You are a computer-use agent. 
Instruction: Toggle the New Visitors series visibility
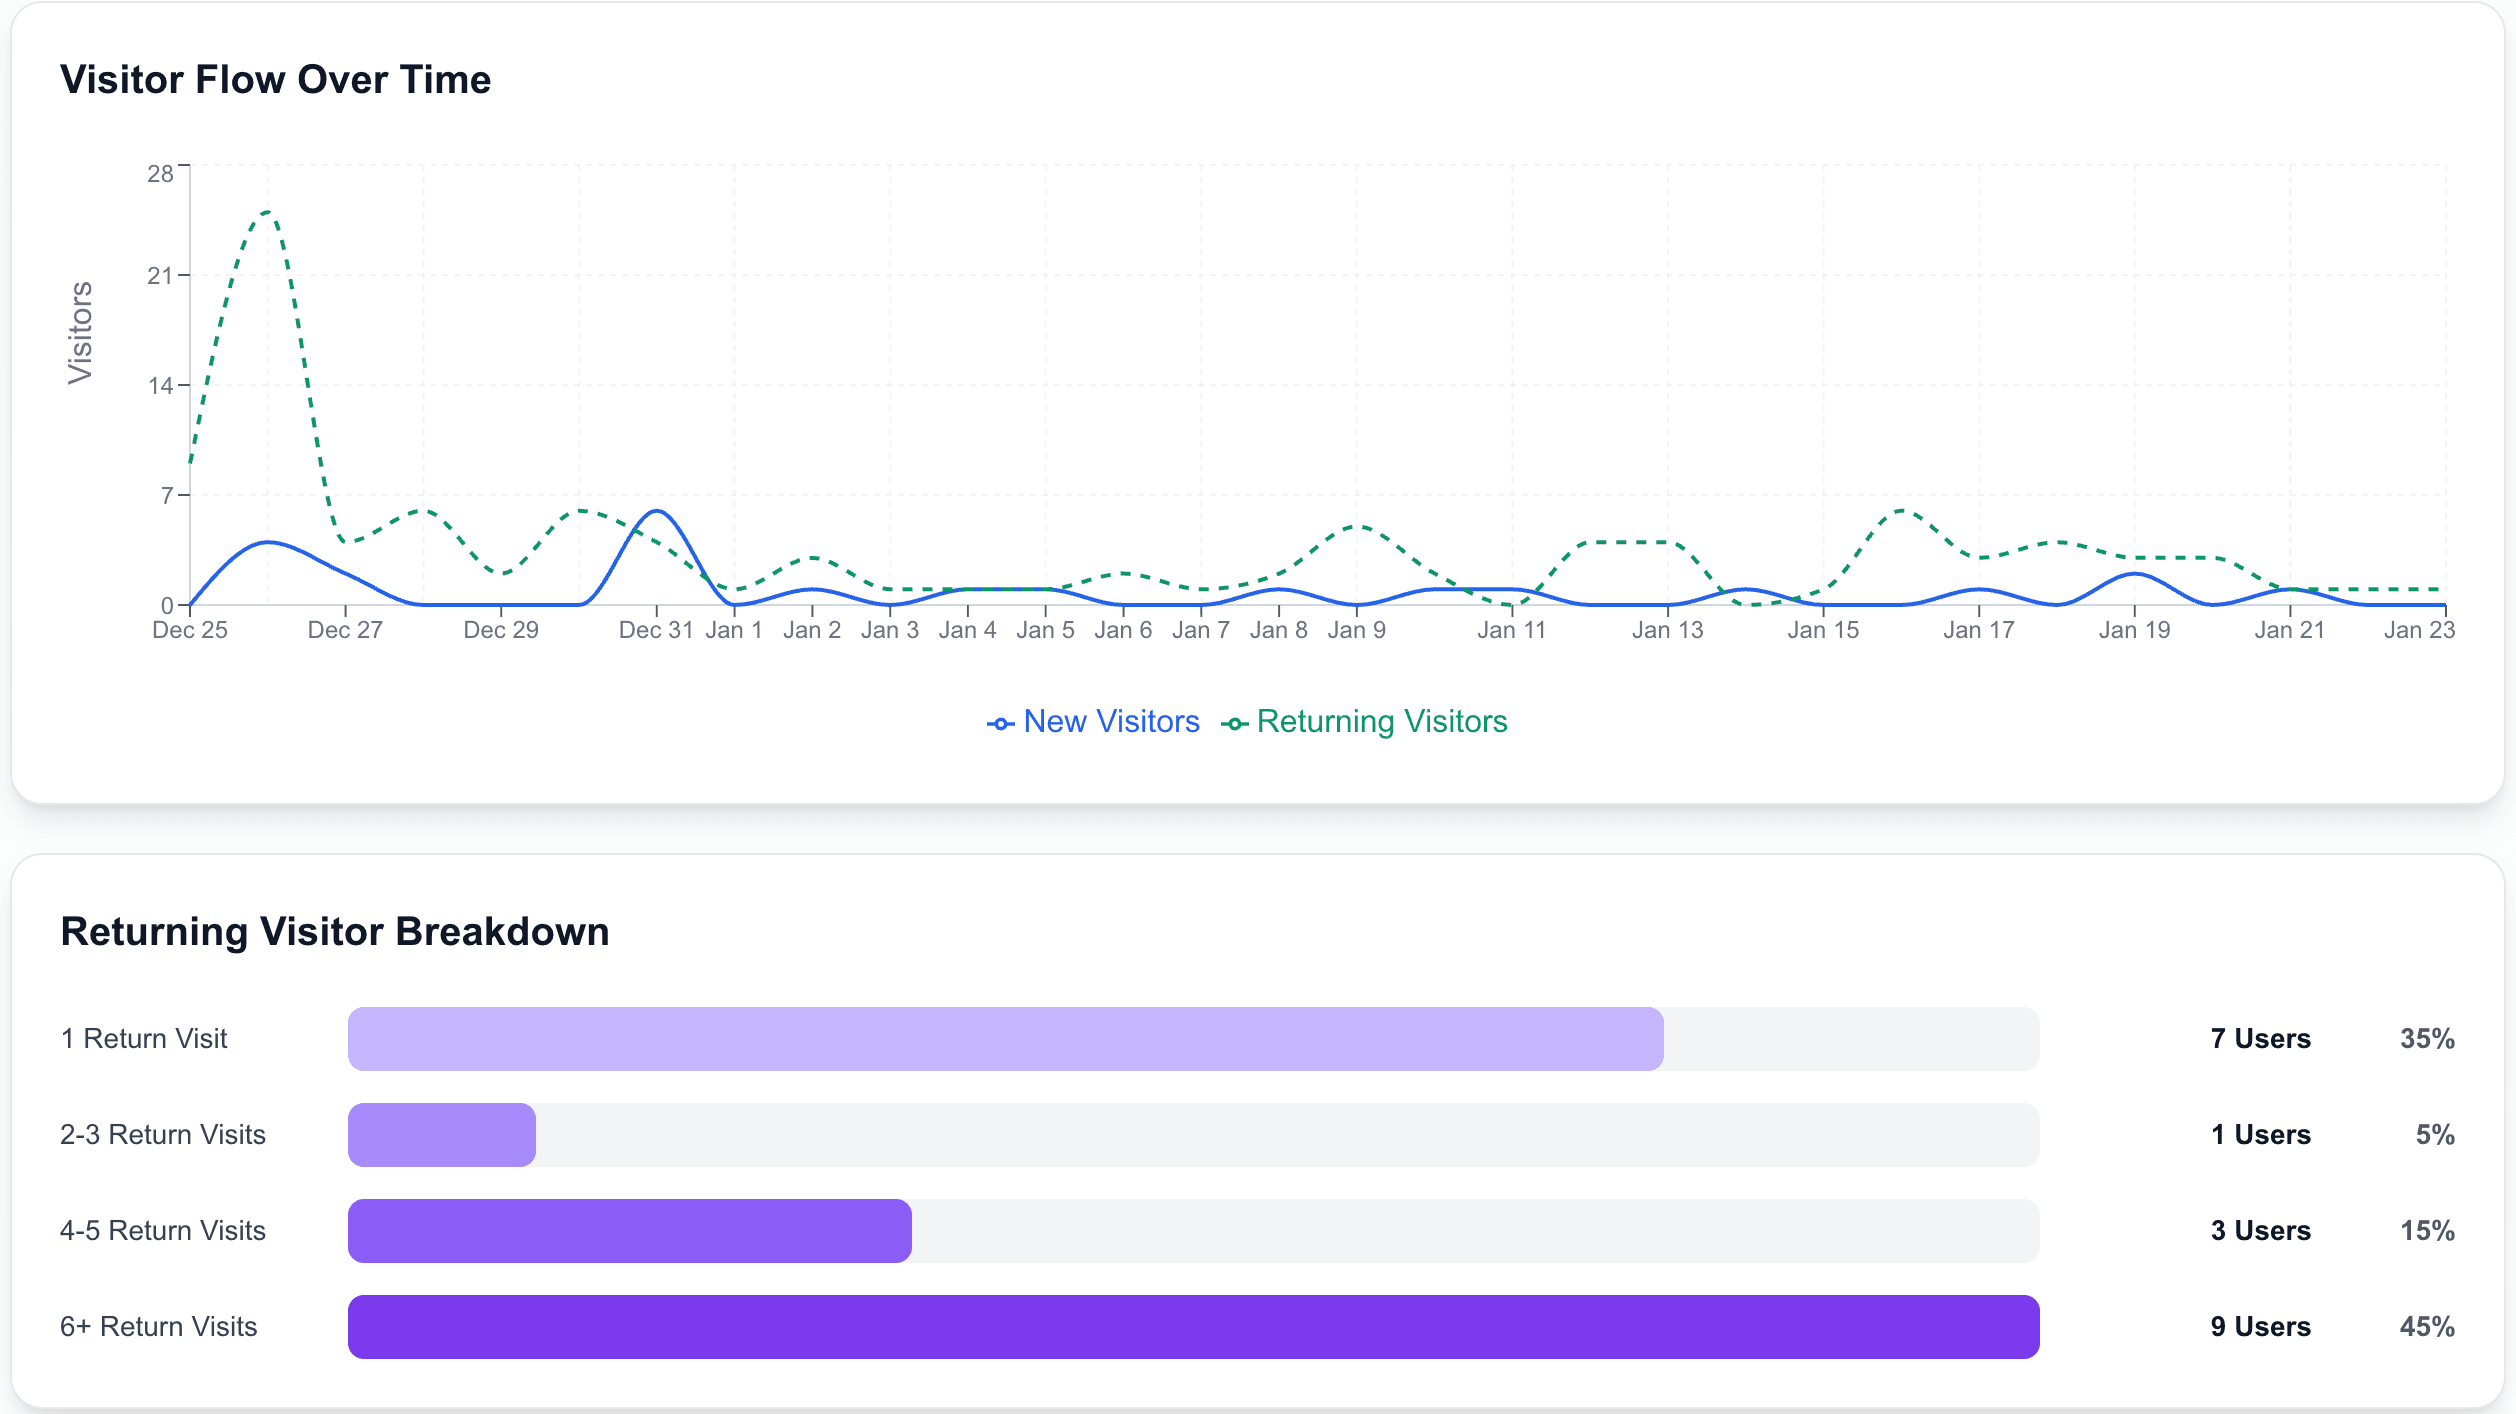coord(1110,721)
